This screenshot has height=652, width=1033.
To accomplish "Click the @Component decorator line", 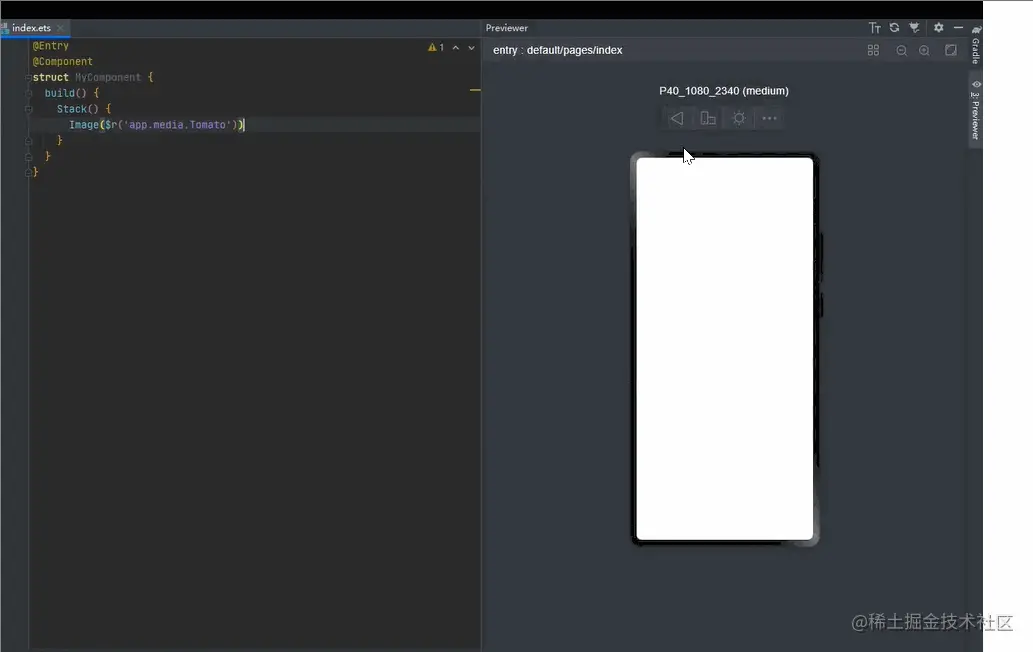I will [x=63, y=62].
